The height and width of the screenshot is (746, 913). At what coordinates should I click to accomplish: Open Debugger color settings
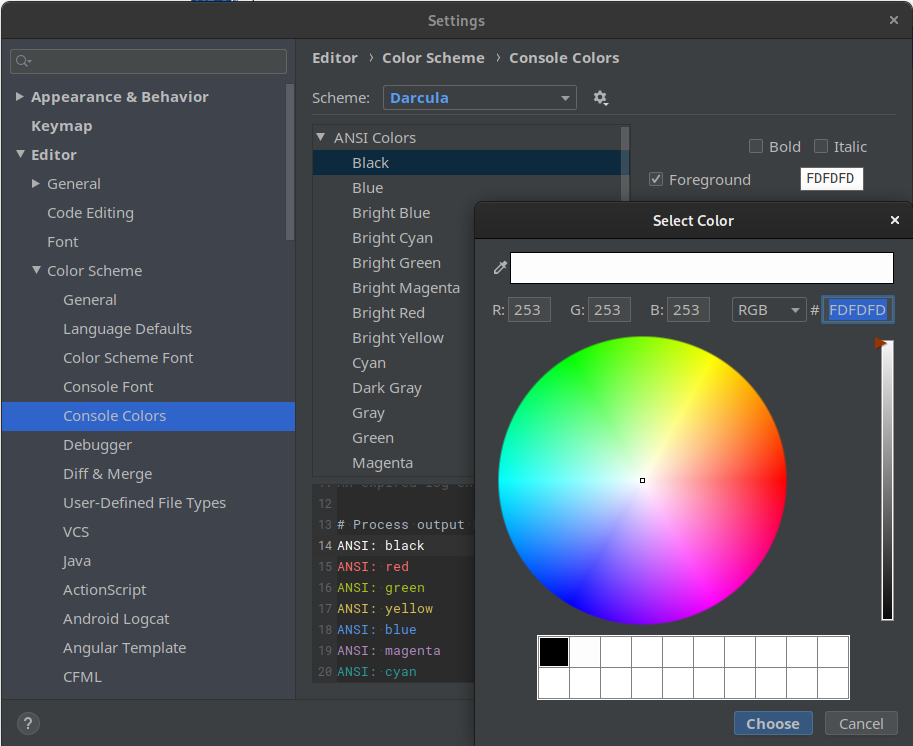[x=97, y=445]
